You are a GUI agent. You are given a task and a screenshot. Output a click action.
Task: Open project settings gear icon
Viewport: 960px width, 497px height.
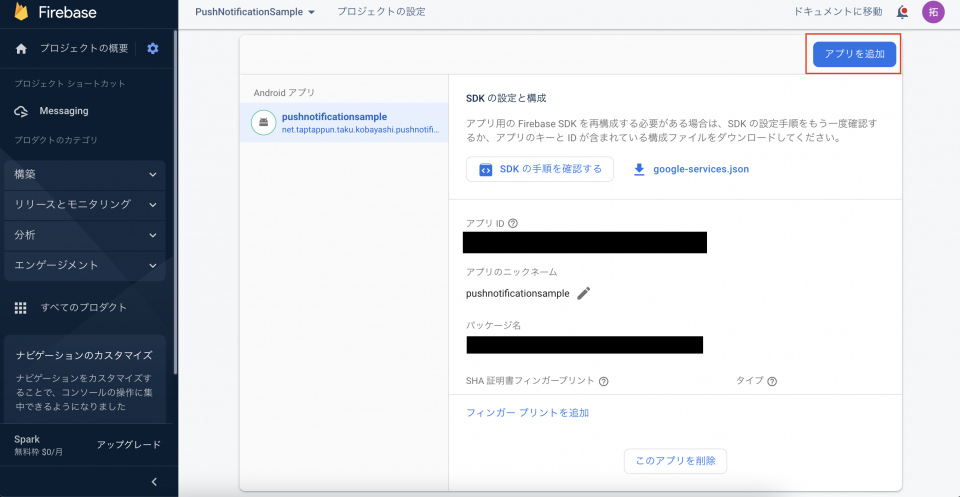(152, 48)
